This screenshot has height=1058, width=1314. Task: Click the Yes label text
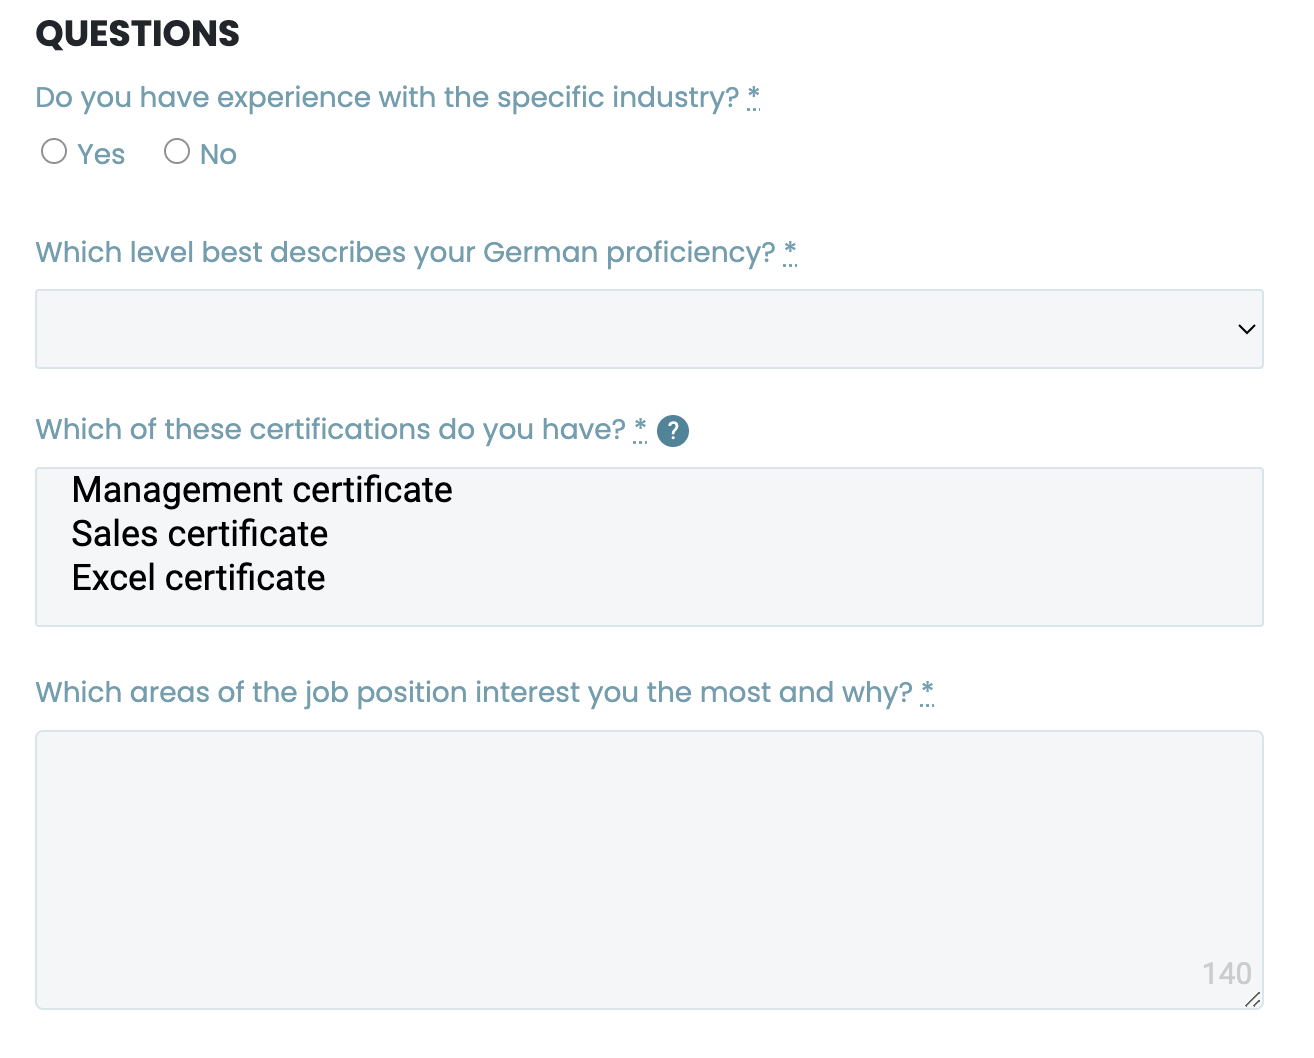[101, 155]
